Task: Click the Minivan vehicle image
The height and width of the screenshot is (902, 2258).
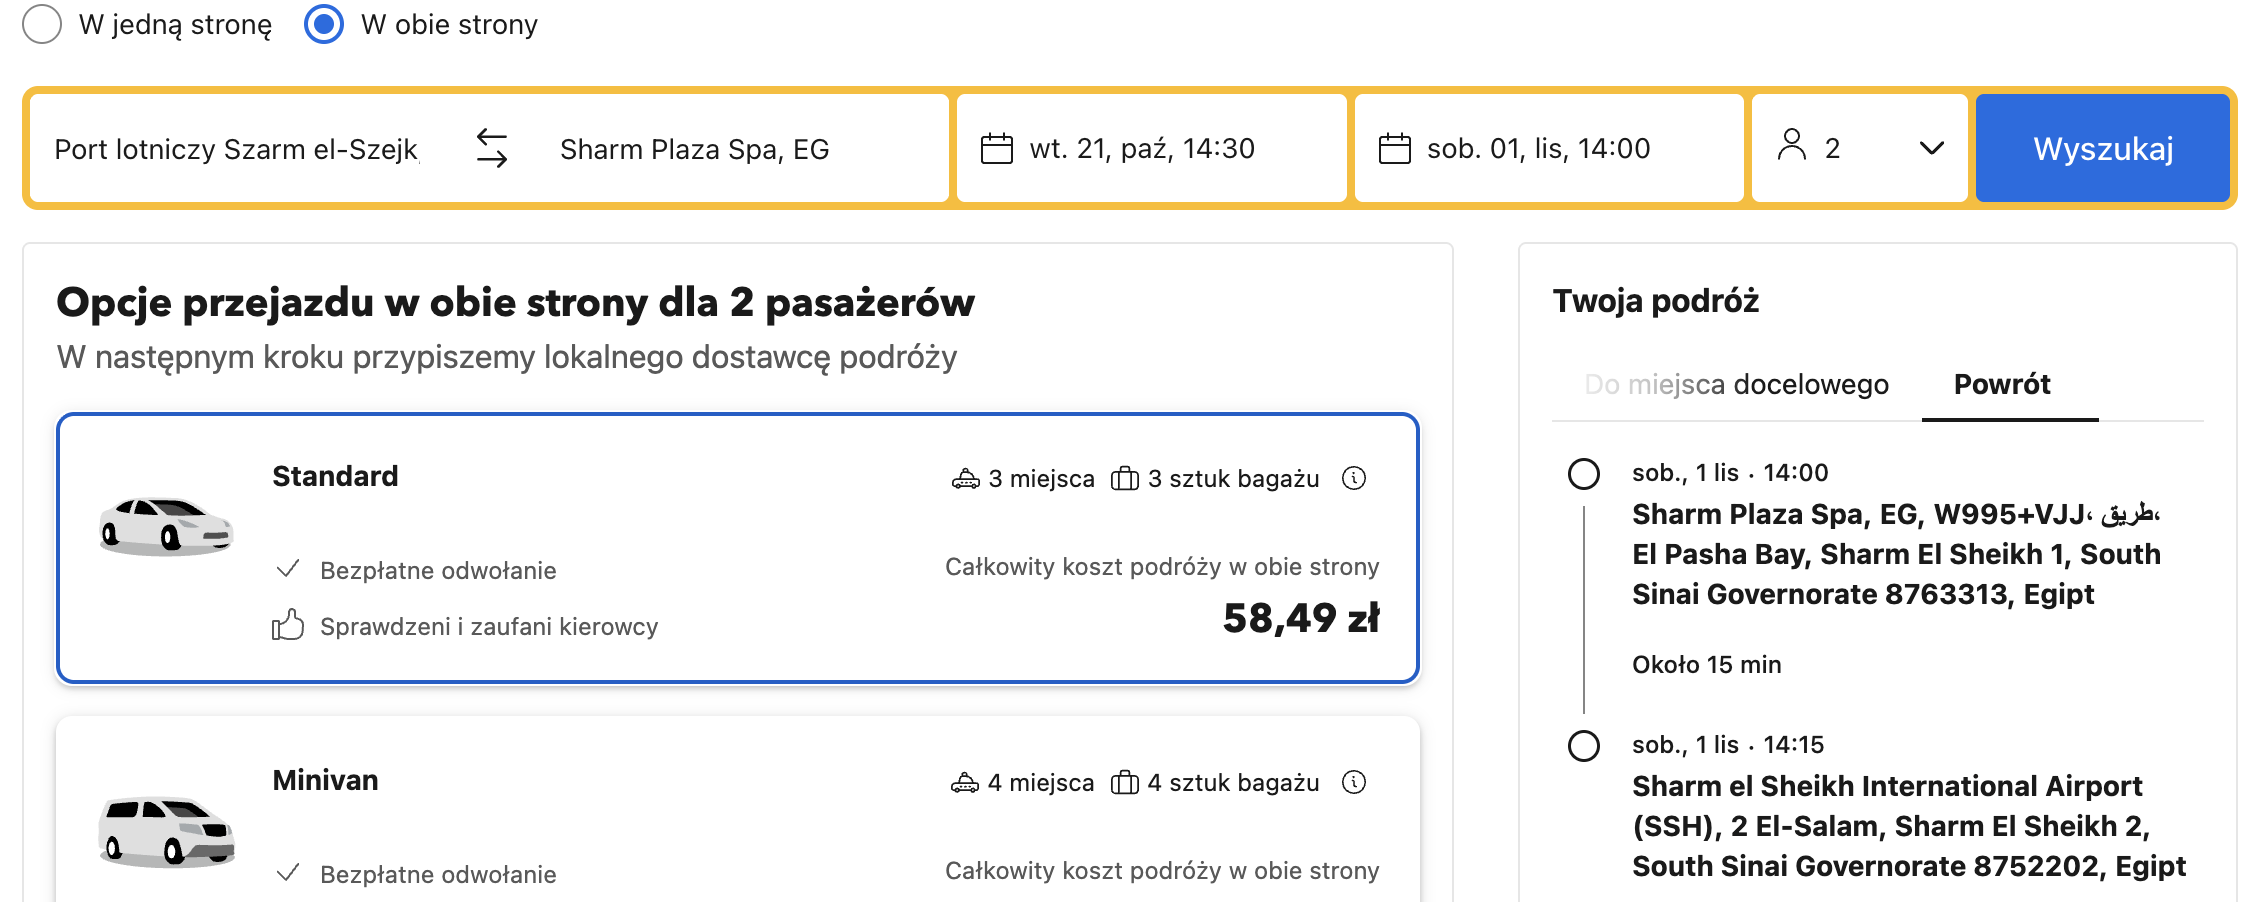Action: click(166, 830)
